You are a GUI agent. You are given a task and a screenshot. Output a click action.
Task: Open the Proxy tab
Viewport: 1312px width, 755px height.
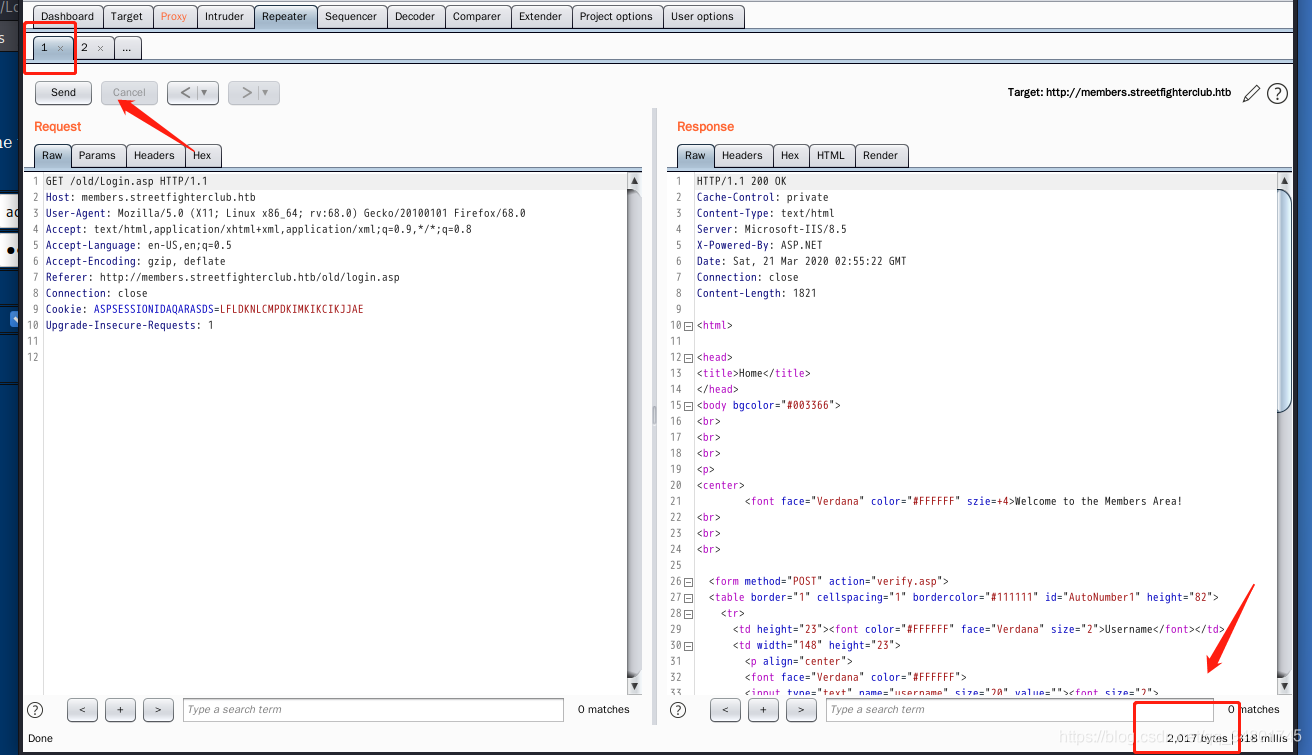[x=174, y=16]
